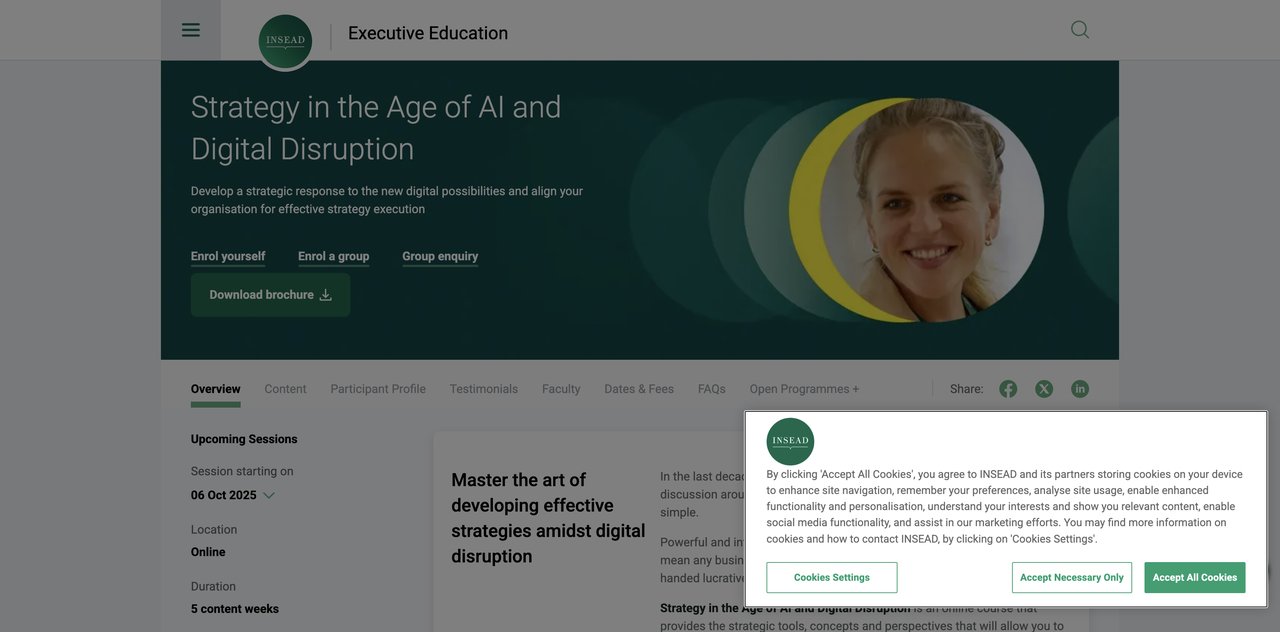The image size is (1280, 632).
Task: Share on Facebook icon
Action: [1008, 389]
